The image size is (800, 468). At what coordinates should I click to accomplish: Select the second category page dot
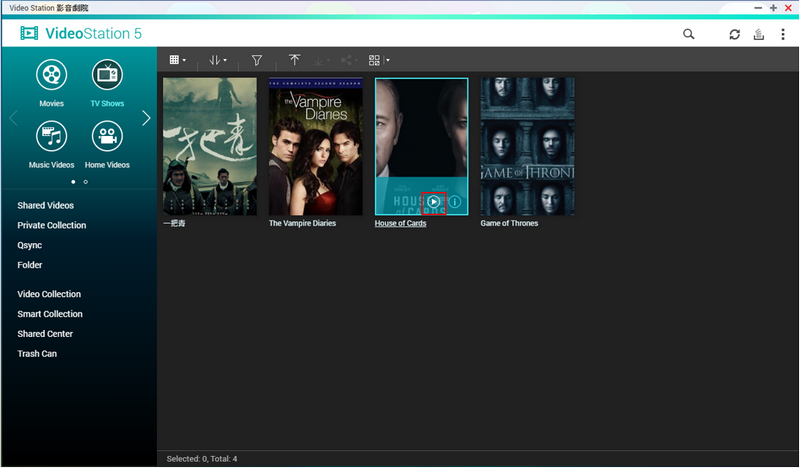tap(86, 182)
